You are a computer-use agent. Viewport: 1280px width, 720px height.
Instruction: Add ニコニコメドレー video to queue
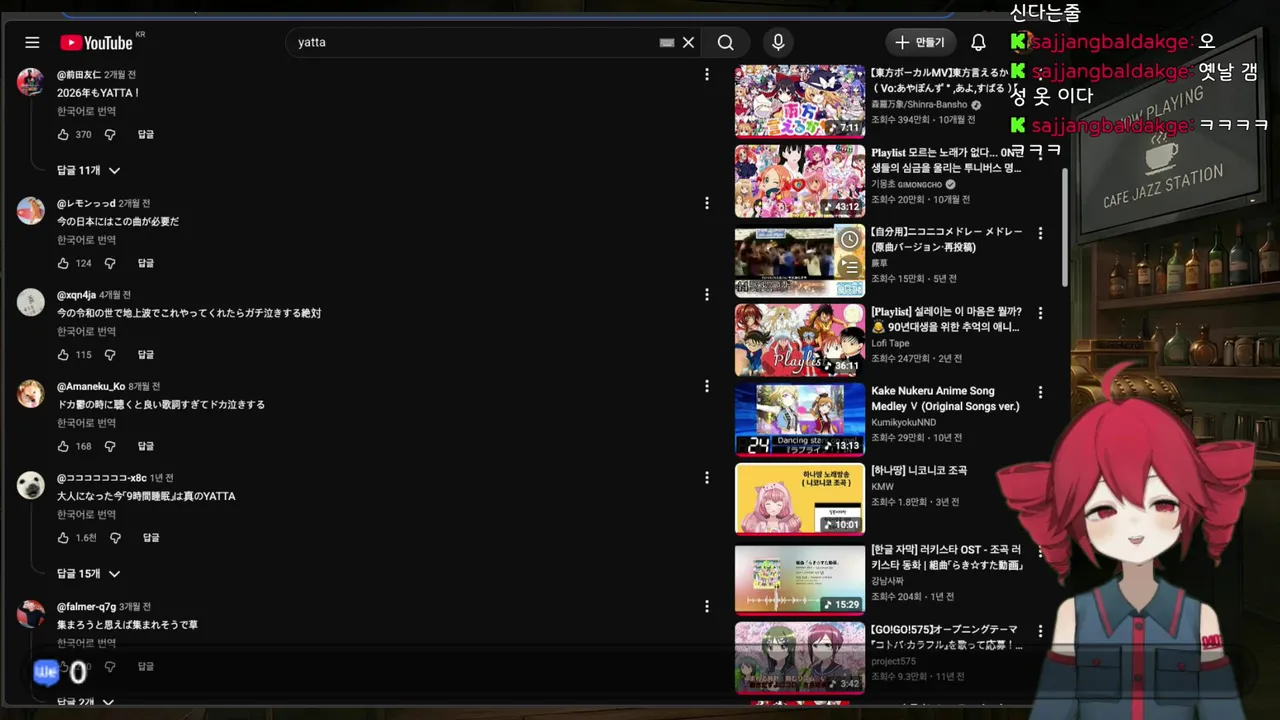[849, 265]
